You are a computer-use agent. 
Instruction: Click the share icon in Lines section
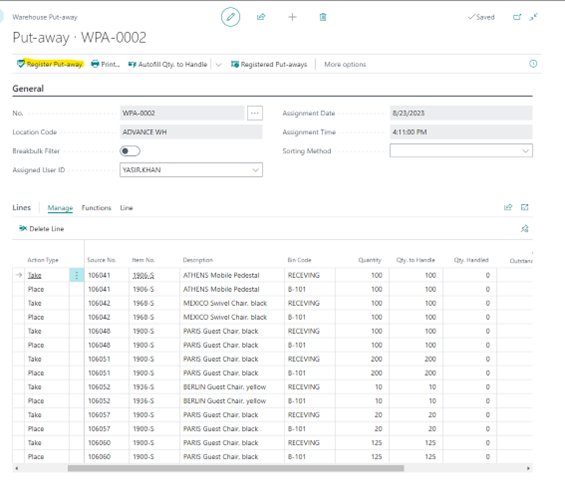[x=508, y=207]
